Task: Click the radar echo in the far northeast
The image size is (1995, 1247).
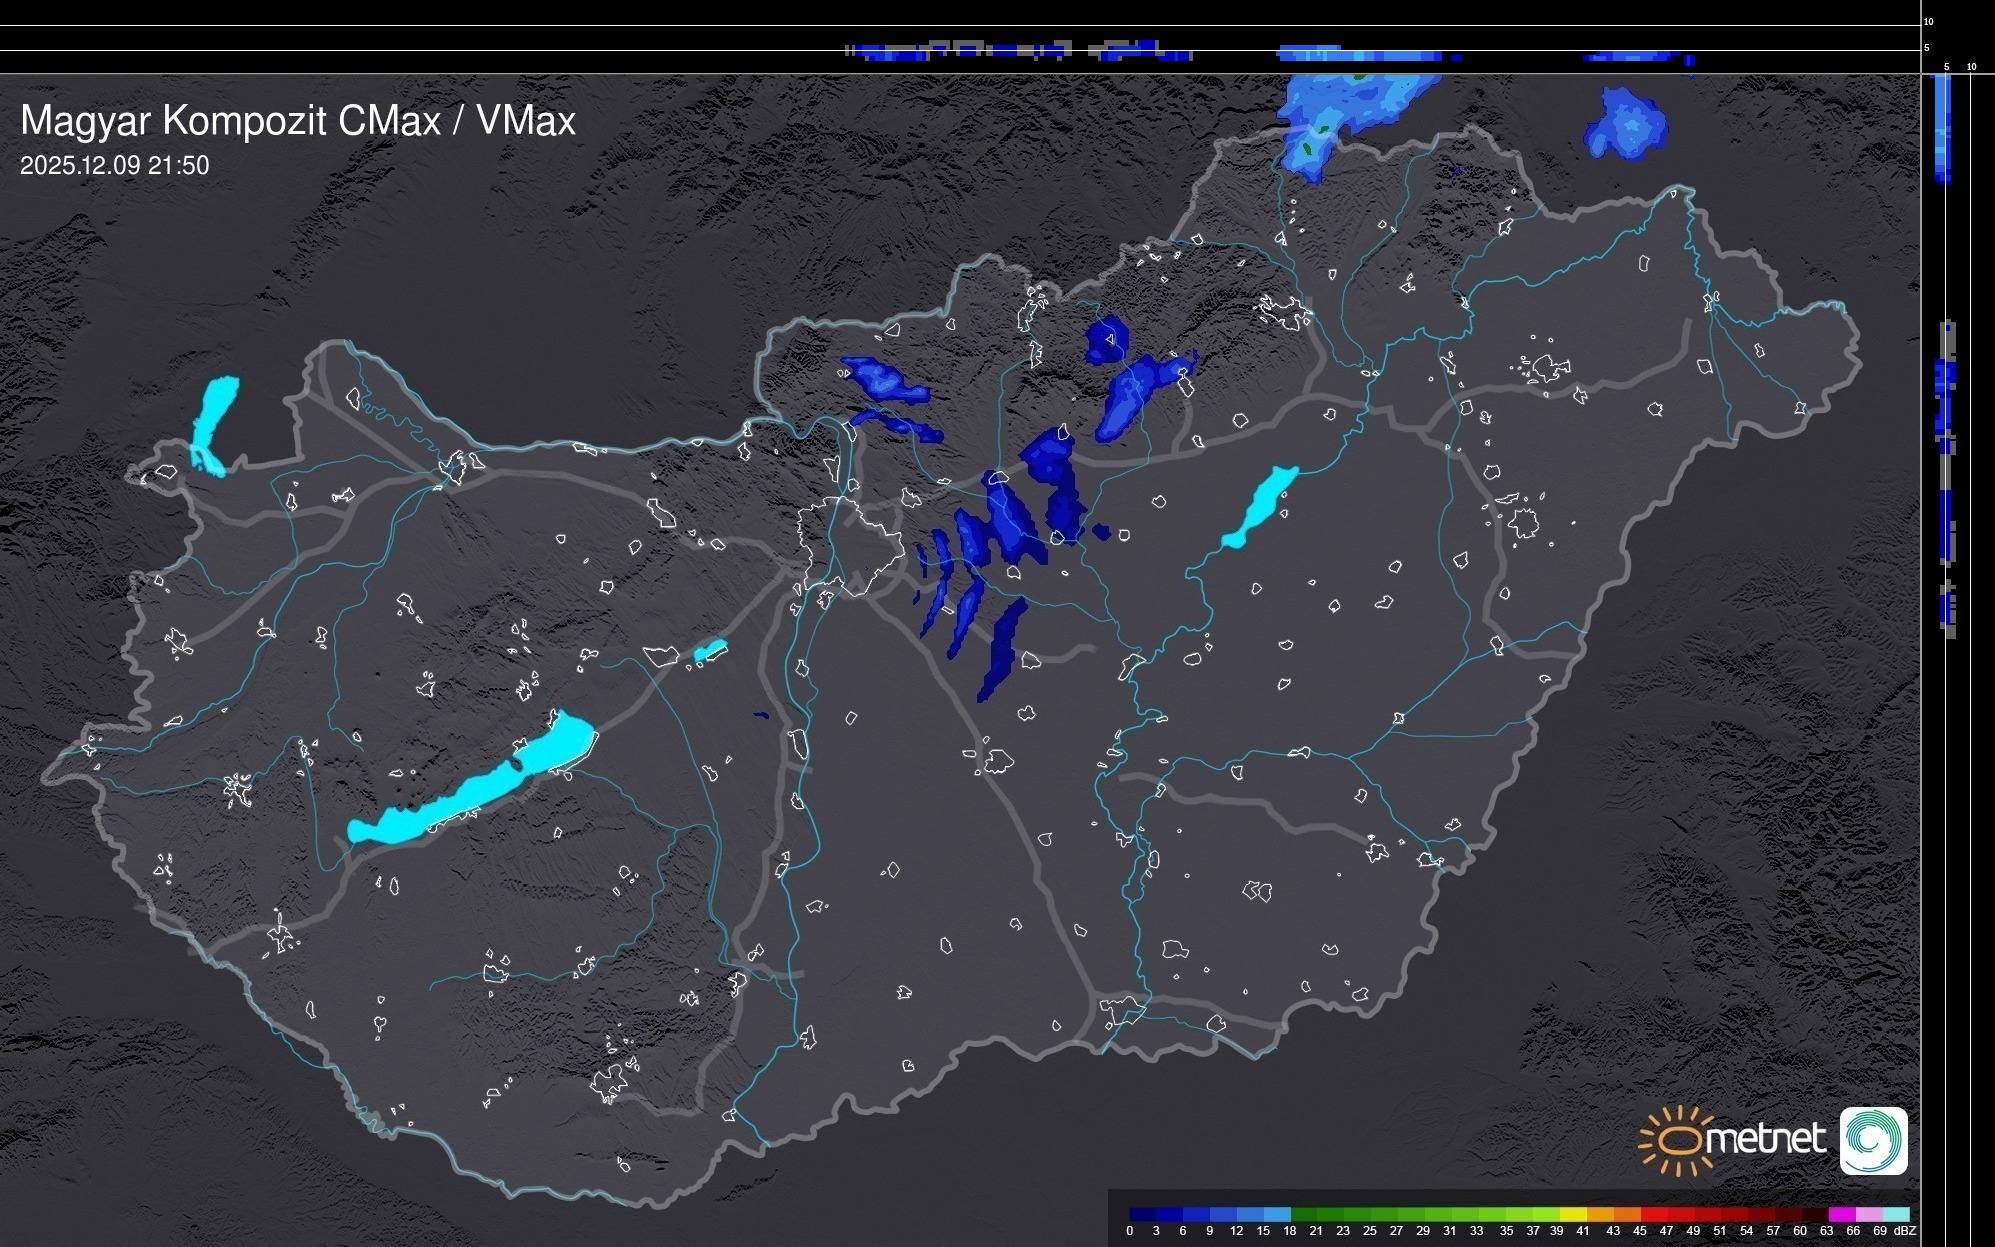Action: point(1628,125)
